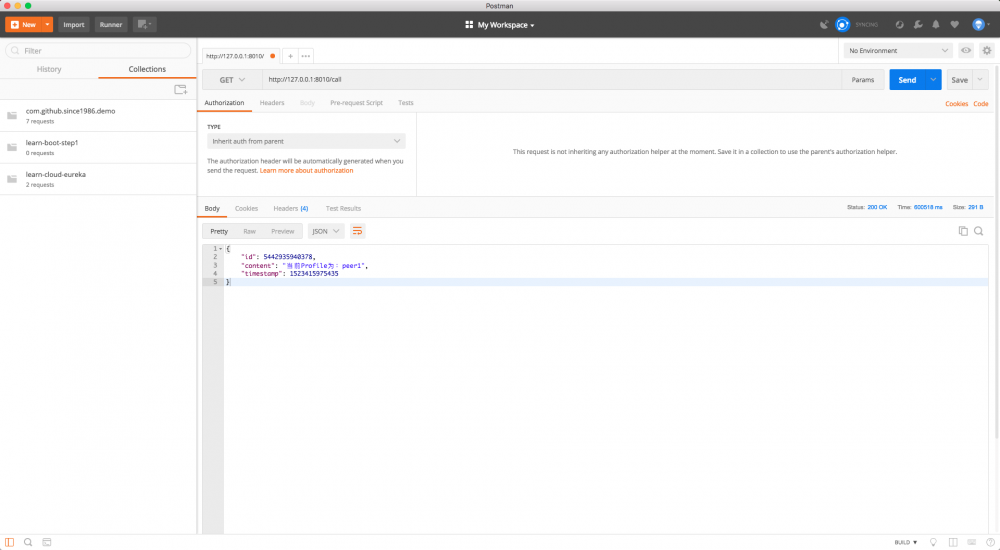Open manage environments gear icon
This screenshot has width=1000, height=550.
(987, 50)
